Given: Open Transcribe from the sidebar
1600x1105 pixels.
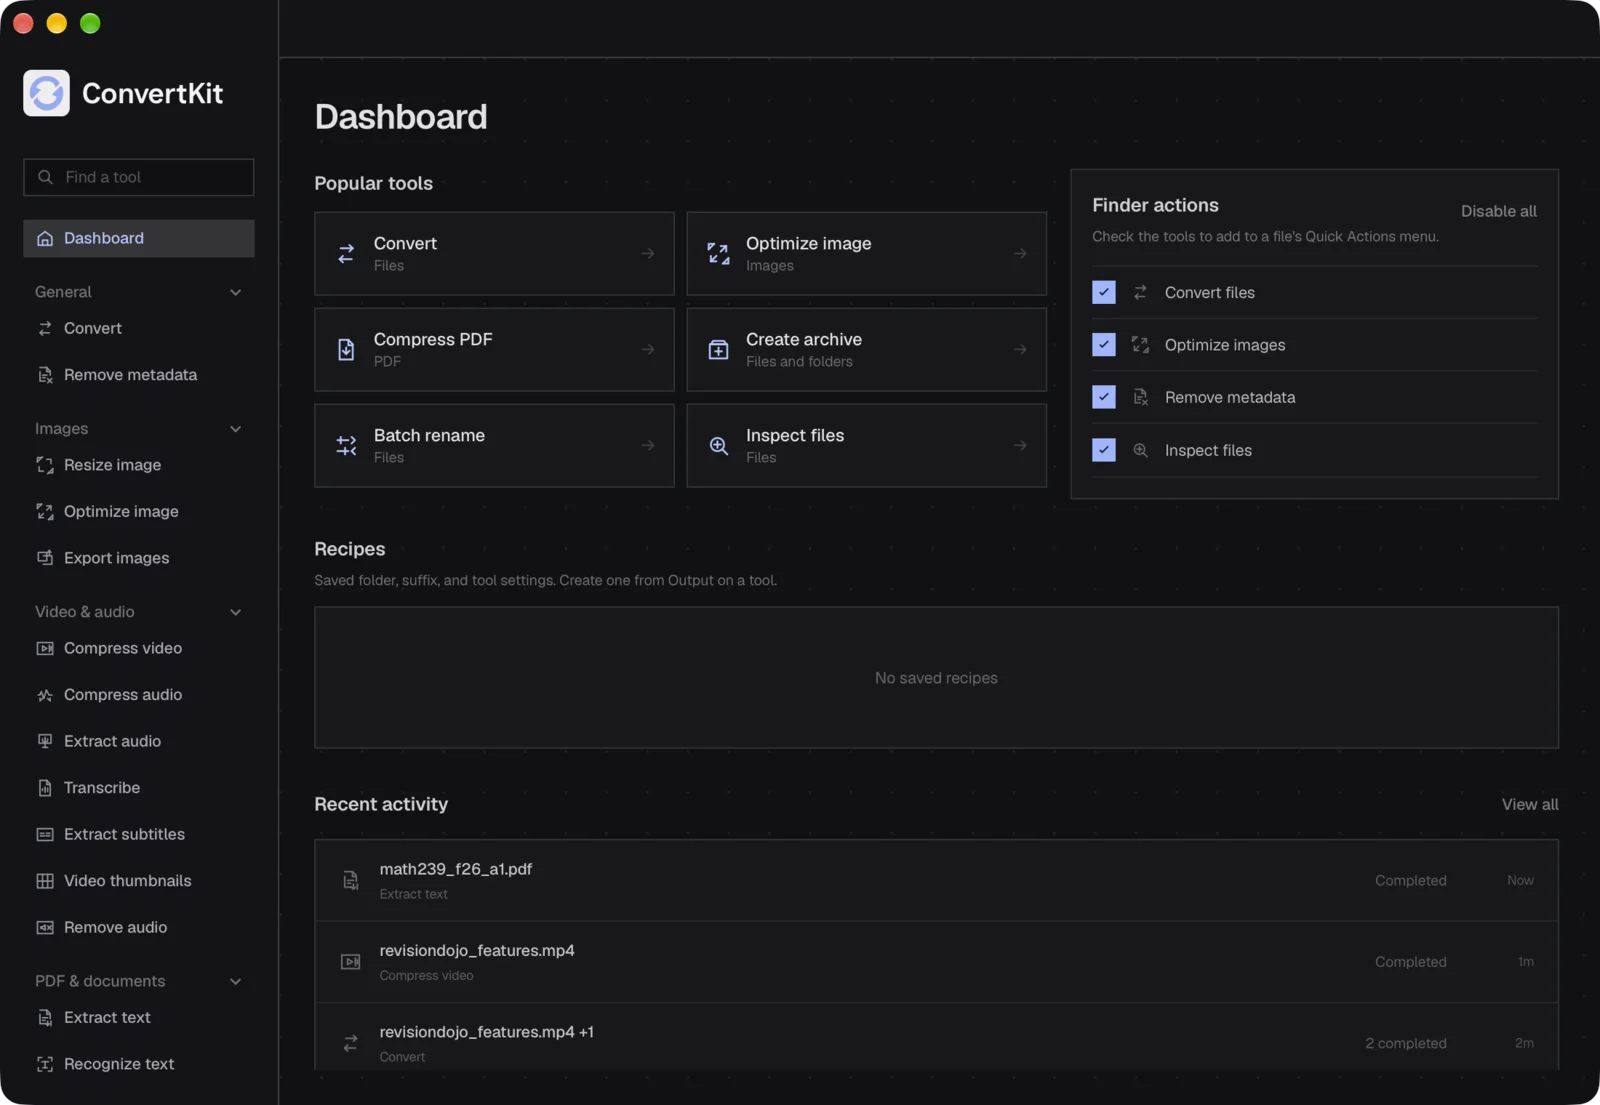Looking at the screenshot, I should pyautogui.click(x=138, y=788).
